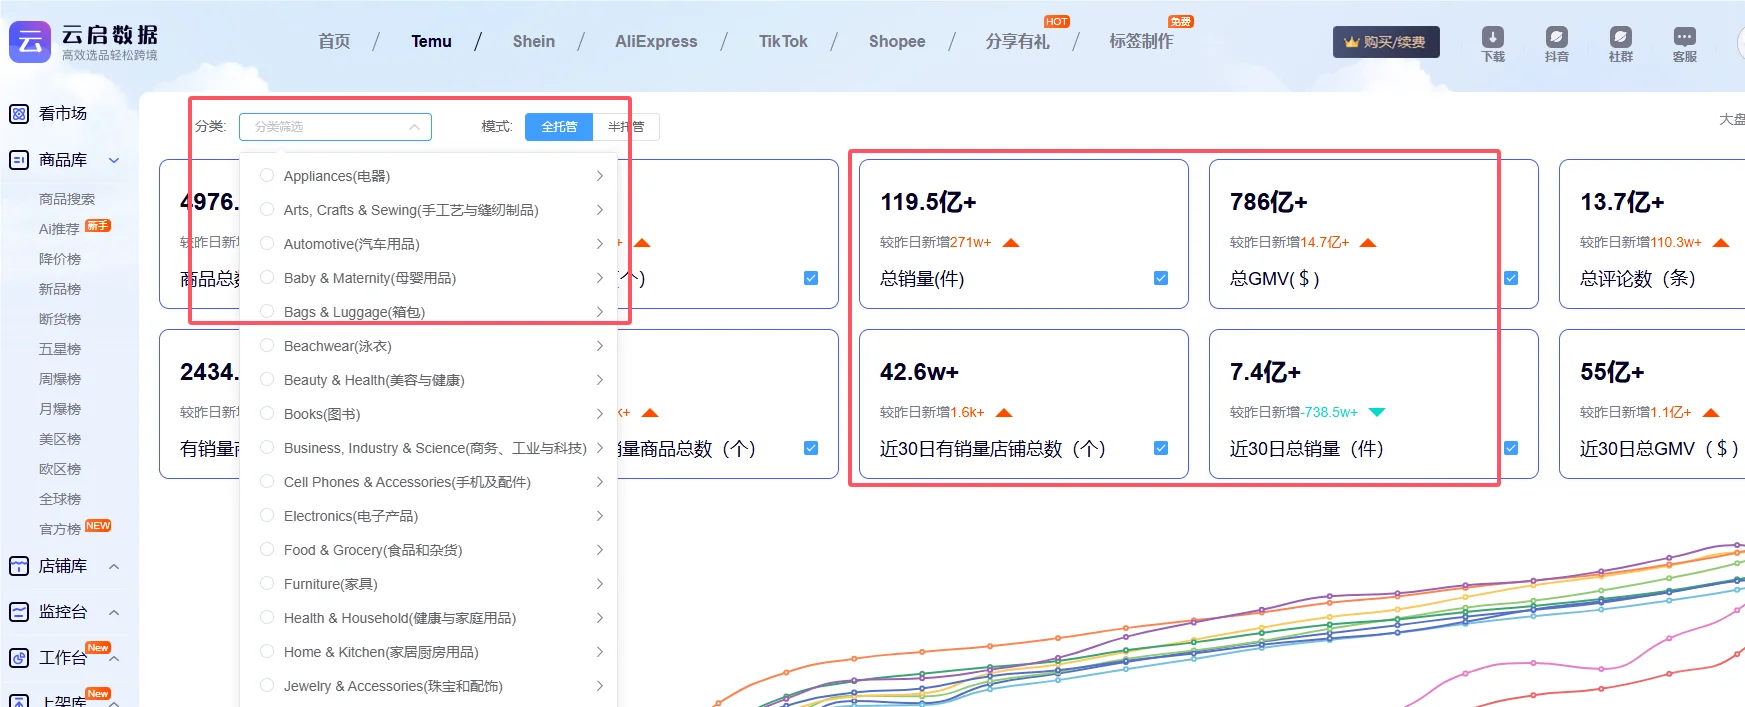Open 五星榜 in sidebar
Screen dimensions: 1745x707
coord(60,349)
